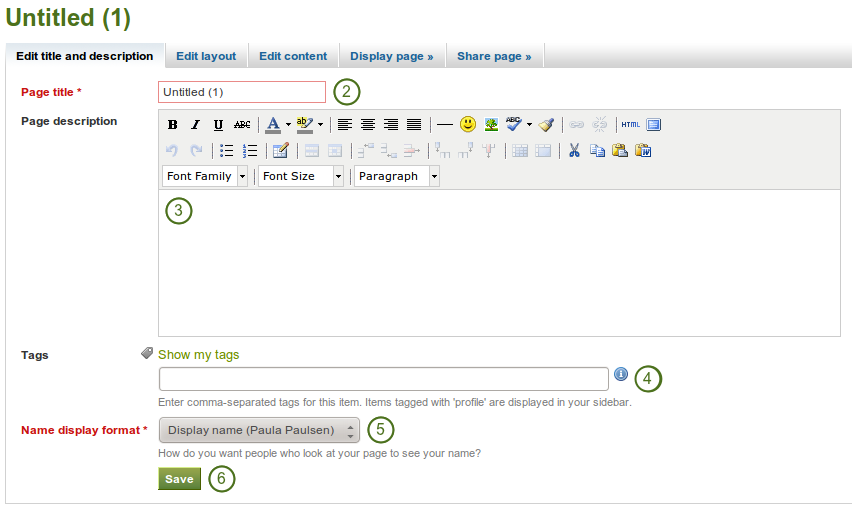The image size is (852, 510).
Task: Open the Font Size dropdown
Action: coord(301,176)
